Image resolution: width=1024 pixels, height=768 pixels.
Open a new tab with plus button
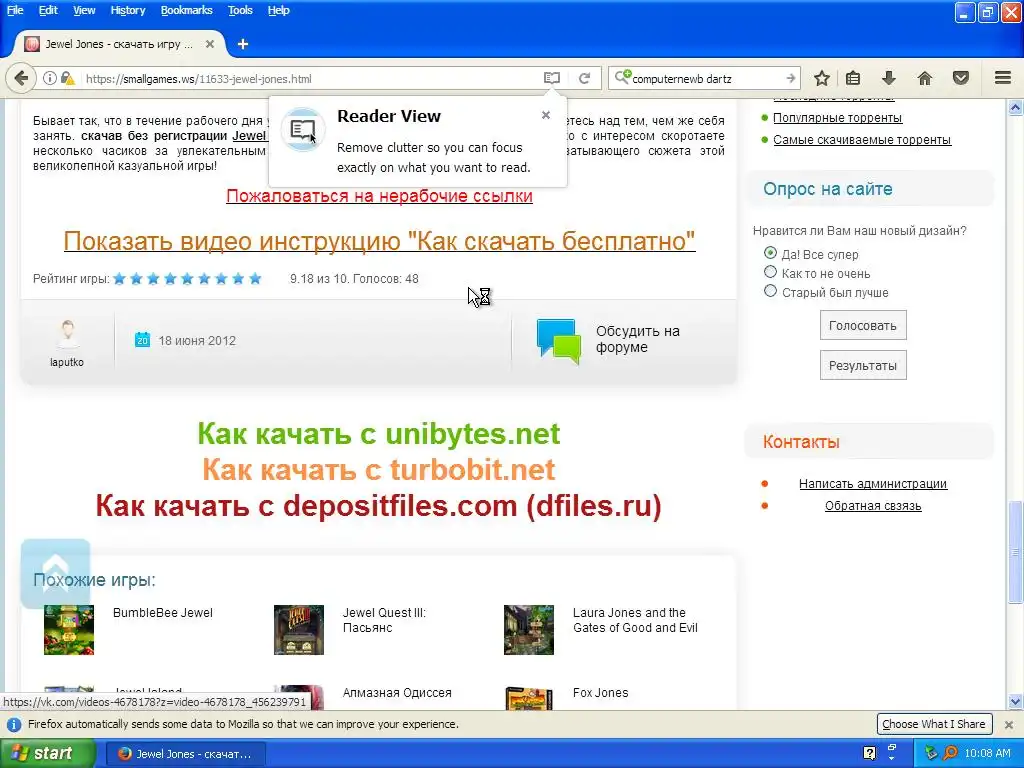point(243,44)
